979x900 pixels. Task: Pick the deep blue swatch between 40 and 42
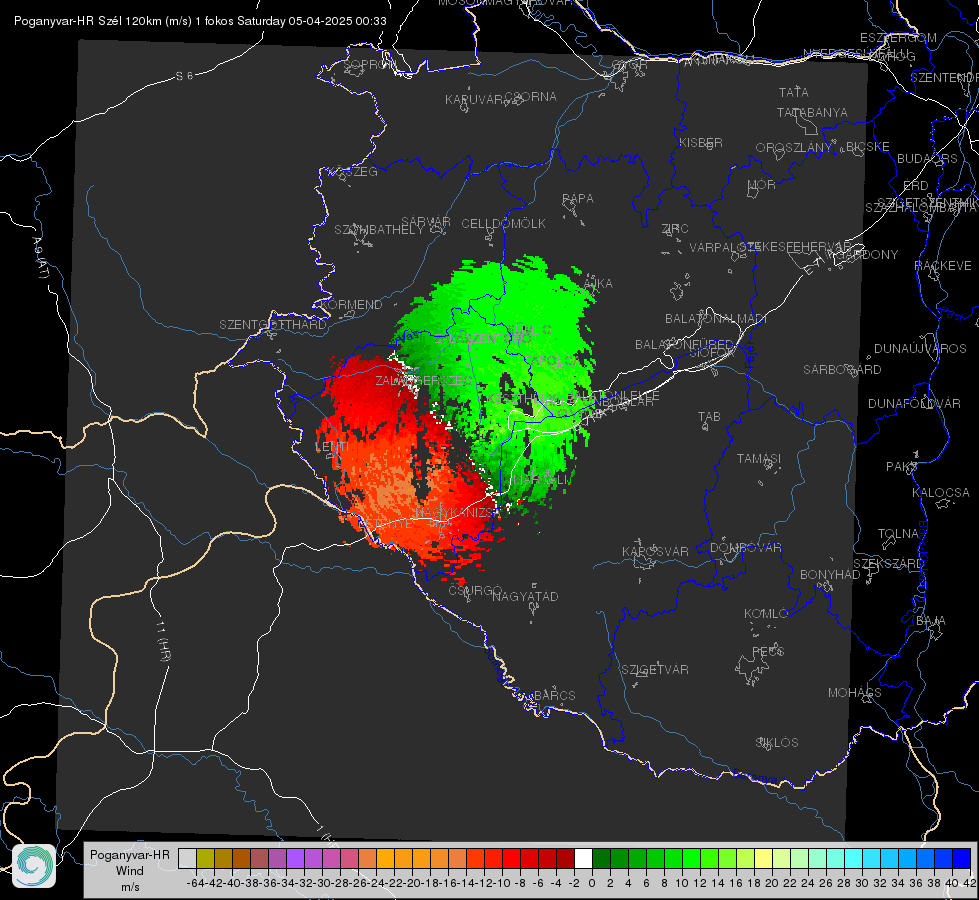click(x=962, y=858)
